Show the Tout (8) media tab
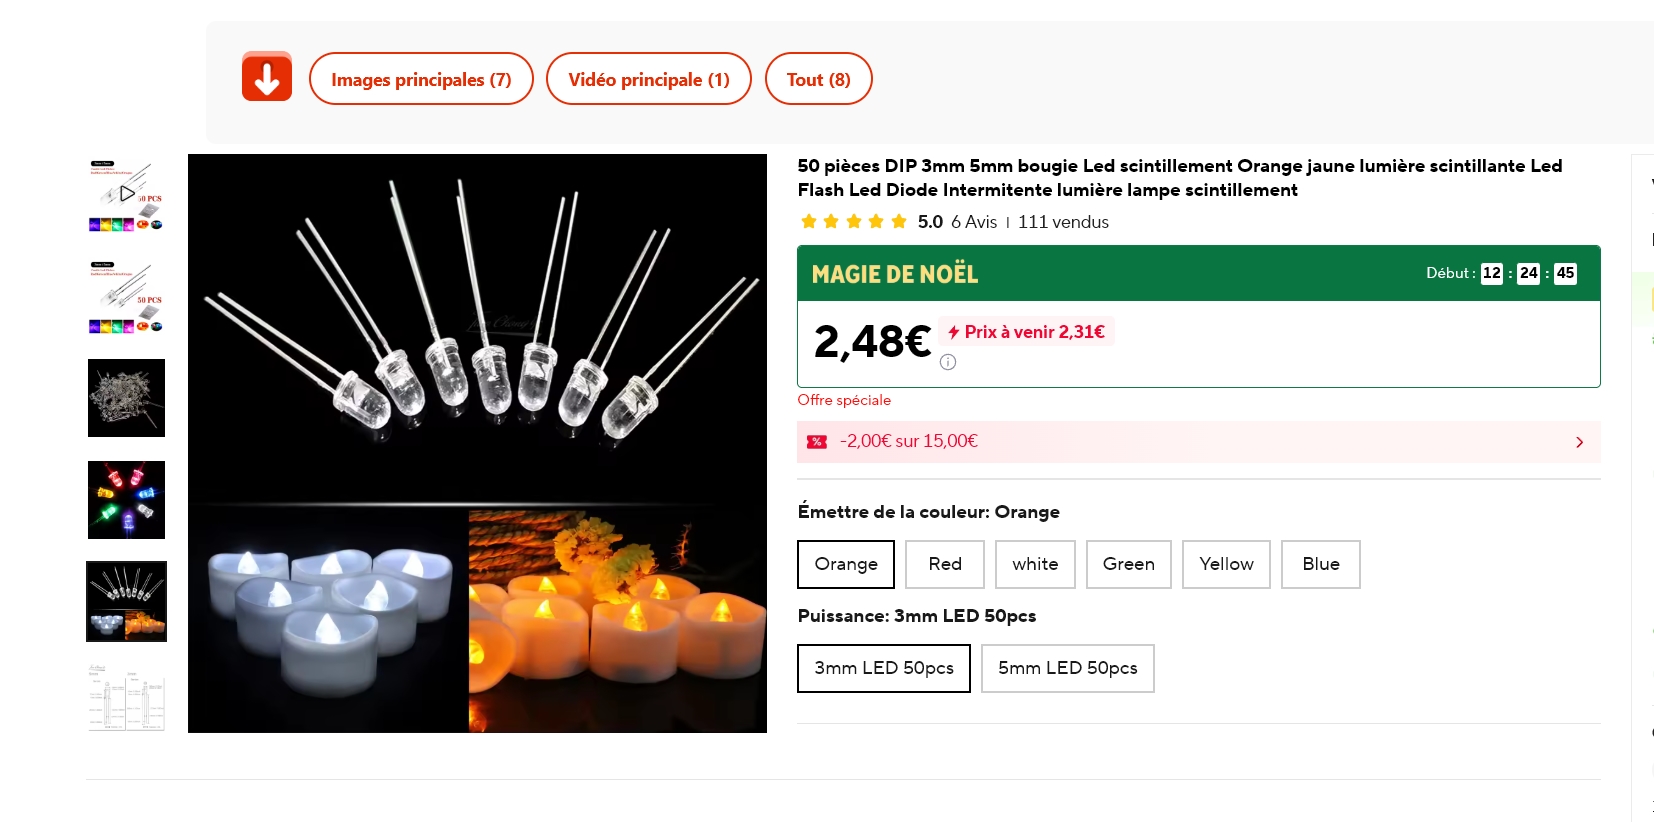 tap(818, 79)
